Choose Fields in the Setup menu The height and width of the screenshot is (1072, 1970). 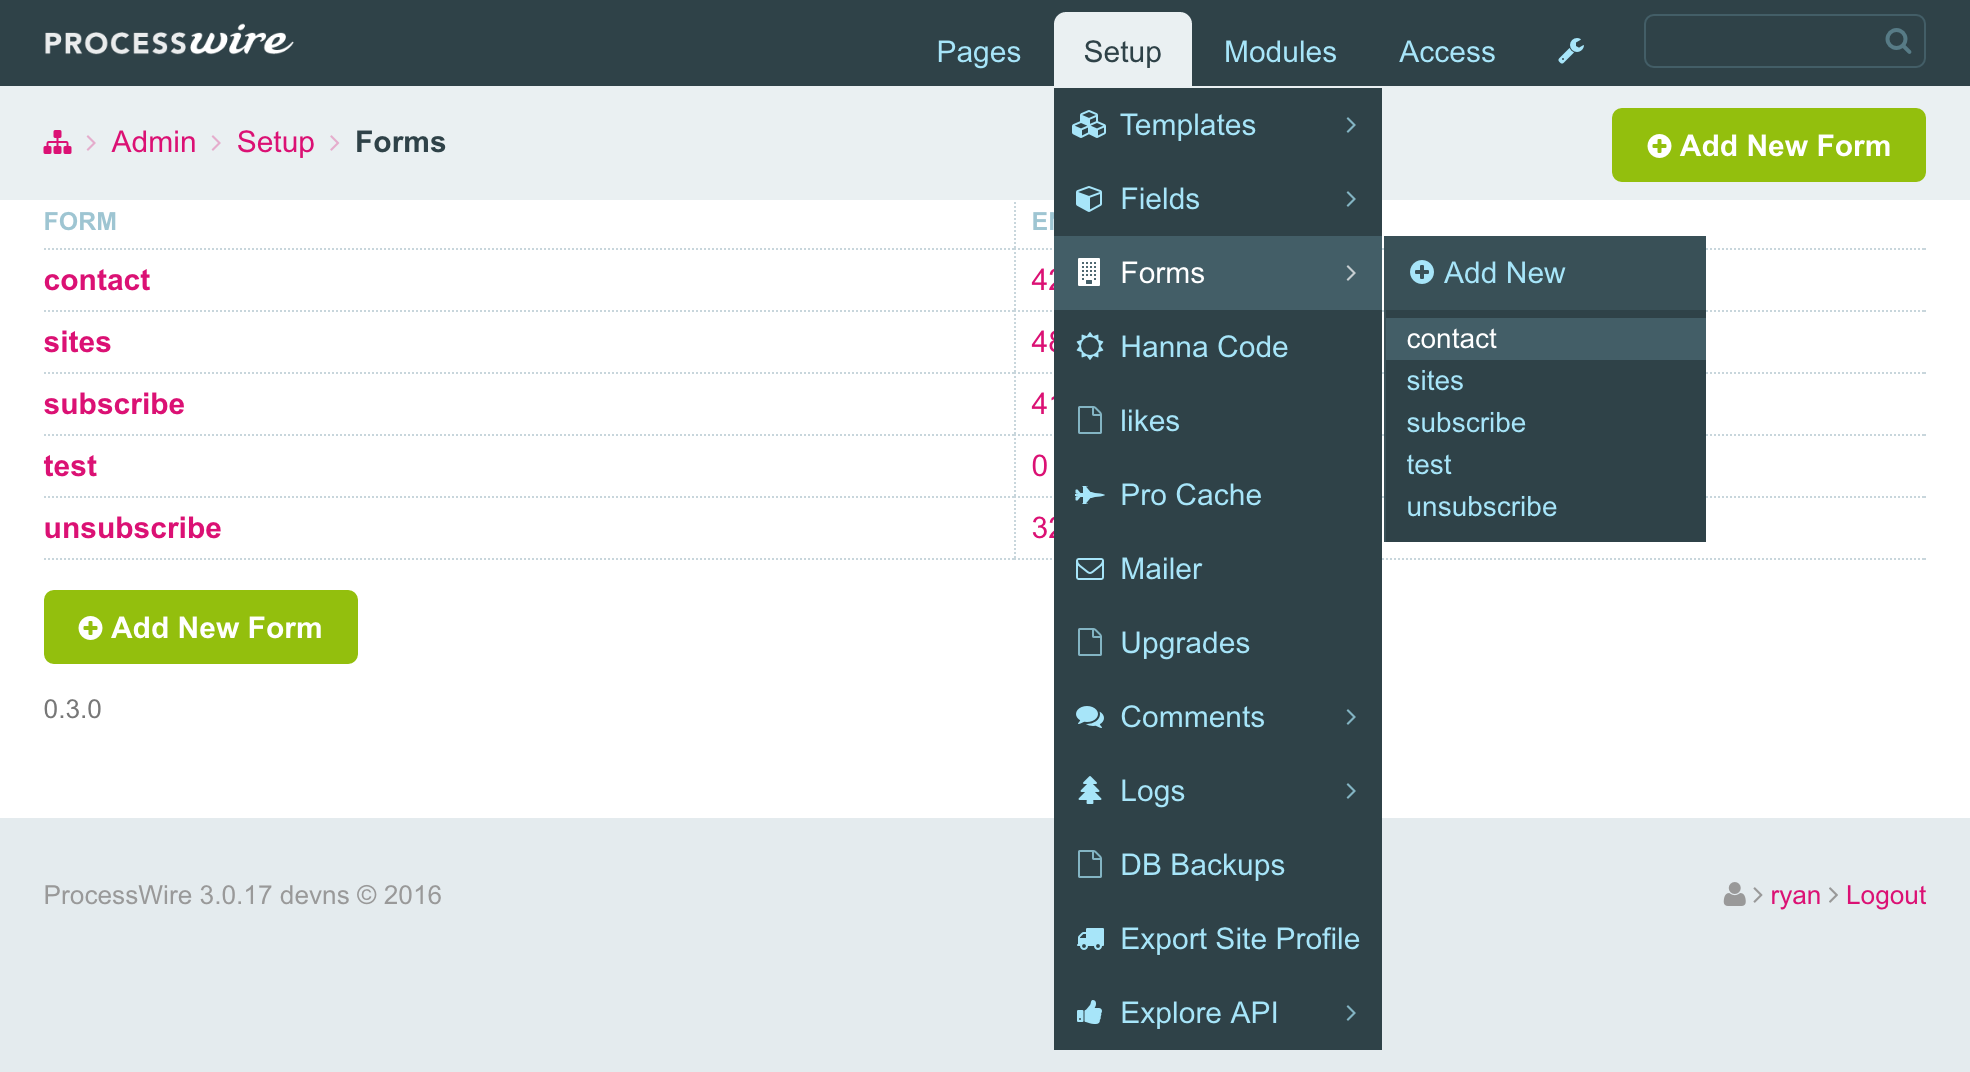coord(1218,199)
